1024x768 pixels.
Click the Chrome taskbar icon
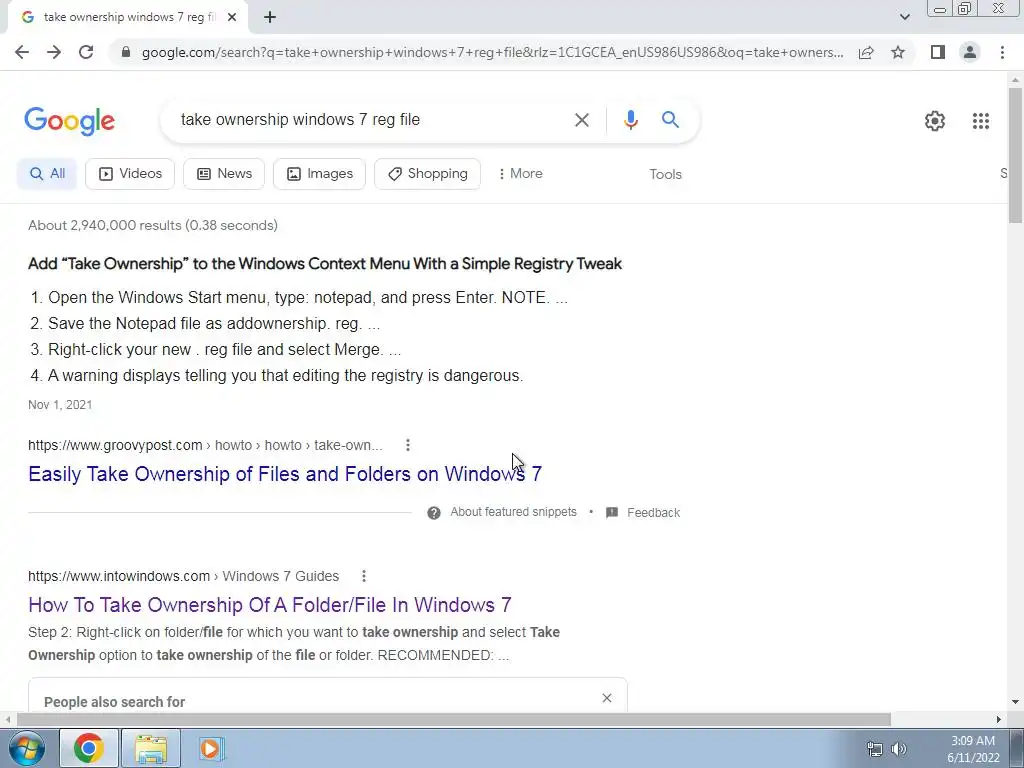pyautogui.click(x=89, y=748)
